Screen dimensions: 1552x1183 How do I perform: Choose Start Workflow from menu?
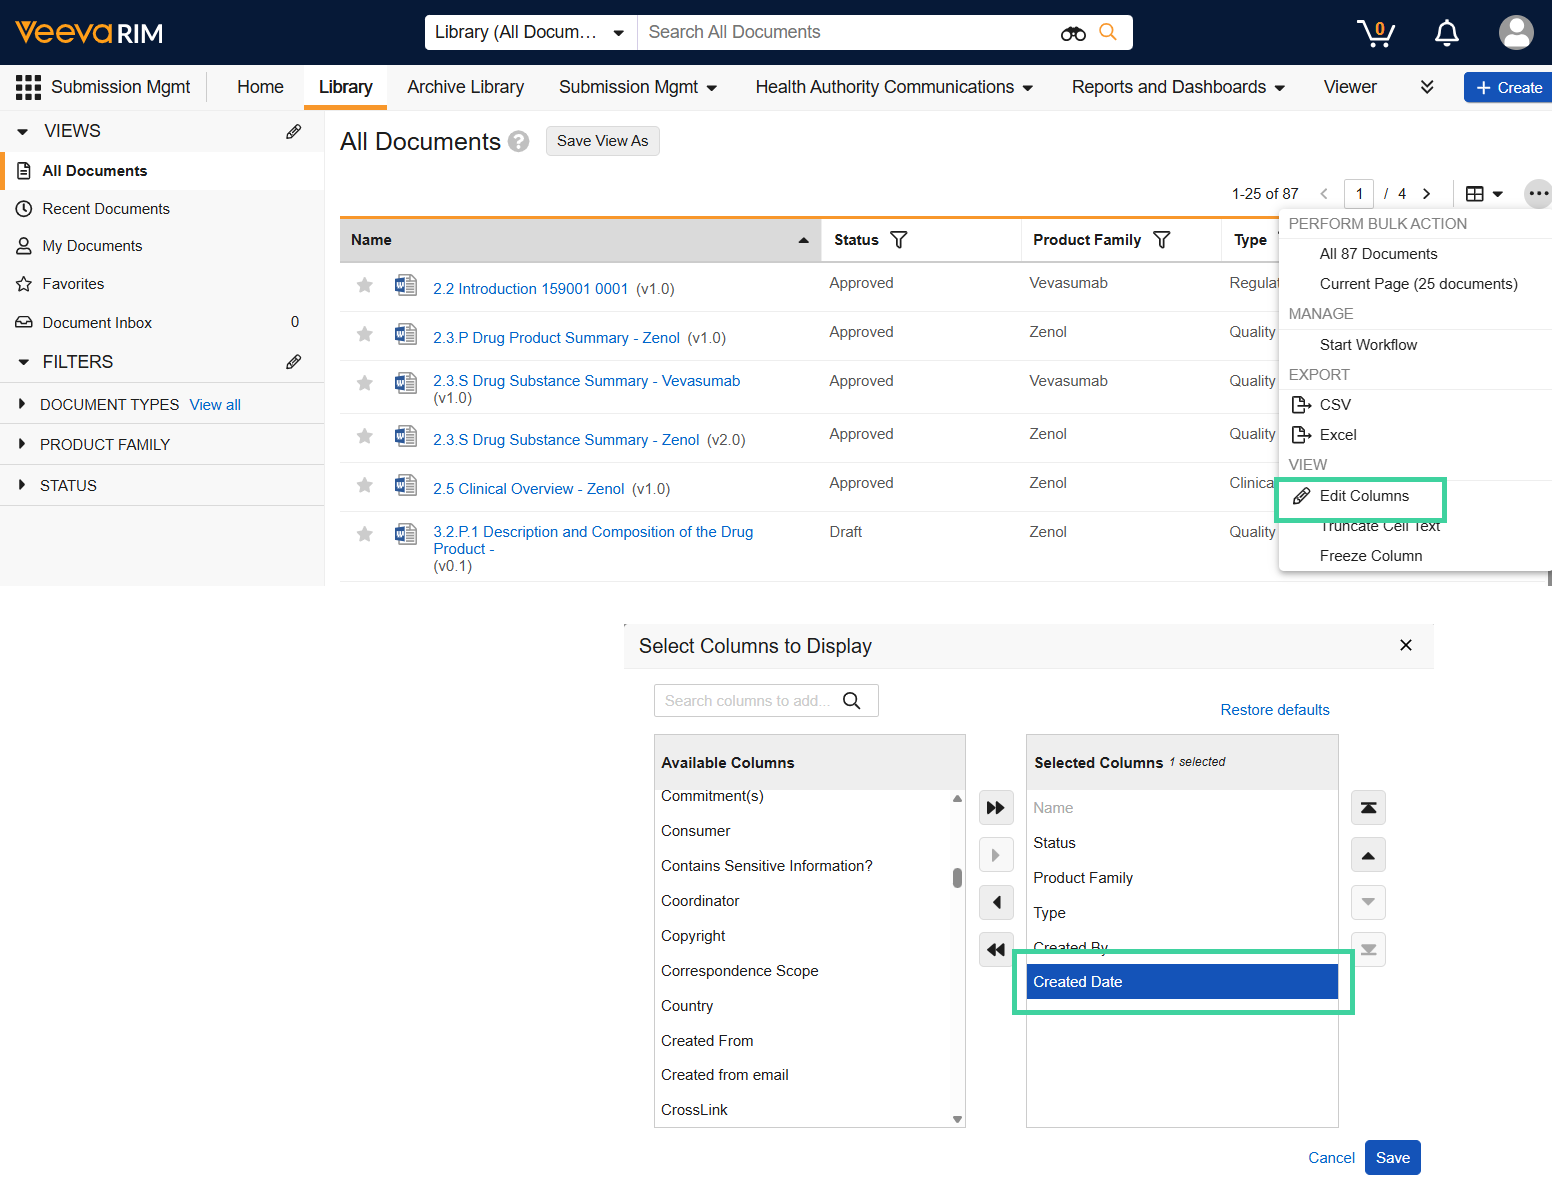pyautogui.click(x=1368, y=345)
